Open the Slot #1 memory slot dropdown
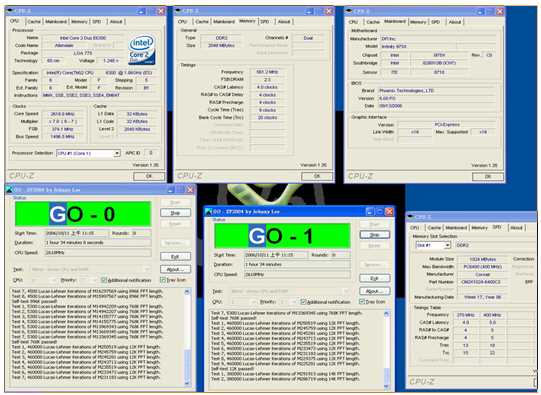The width and height of the screenshot is (541, 395). (x=447, y=245)
